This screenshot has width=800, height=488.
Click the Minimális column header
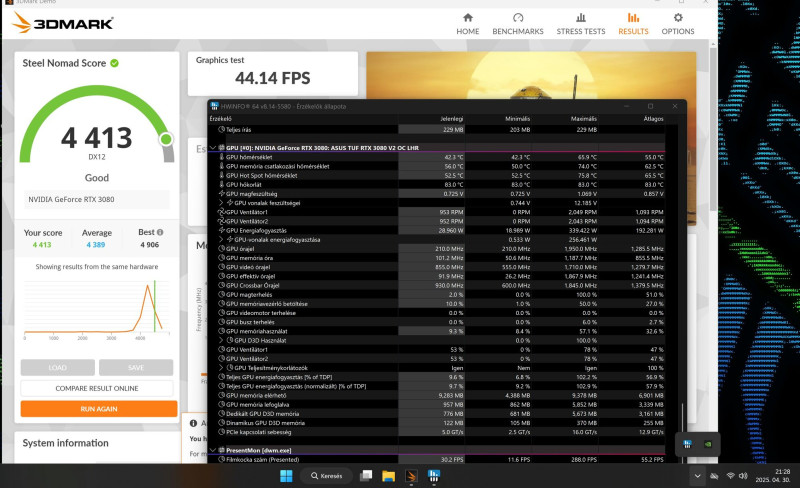click(517, 119)
